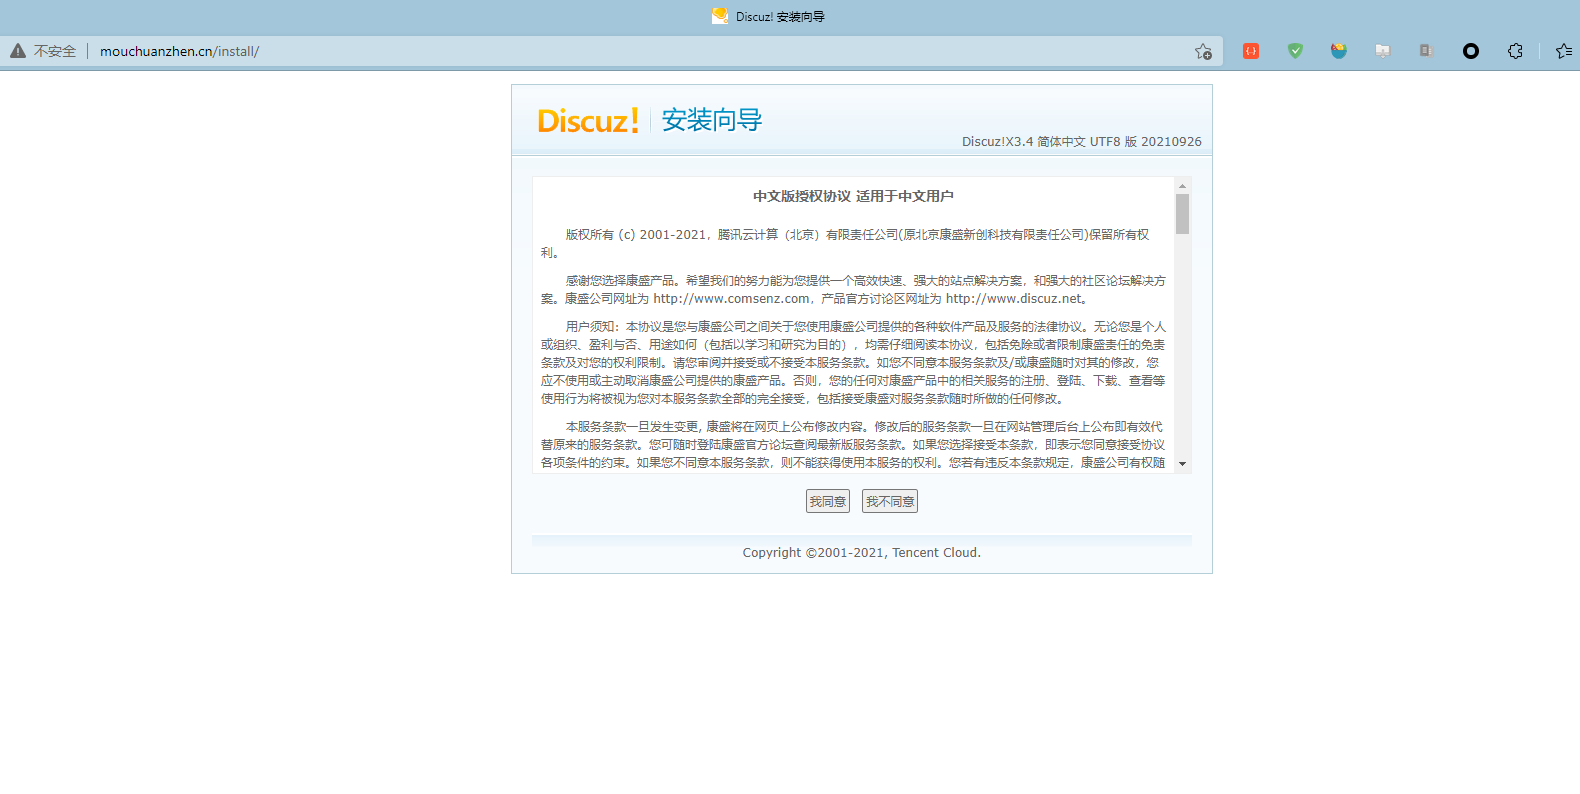
Task: Open the orange curly-braces extension
Action: click(1251, 51)
